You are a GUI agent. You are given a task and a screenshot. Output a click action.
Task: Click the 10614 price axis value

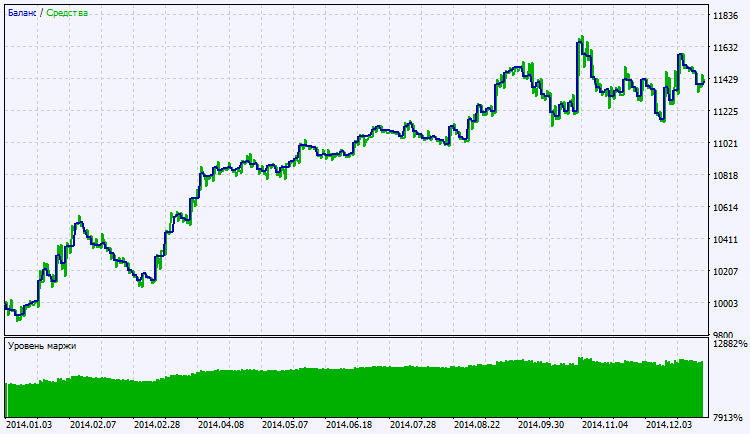(725, 208)
